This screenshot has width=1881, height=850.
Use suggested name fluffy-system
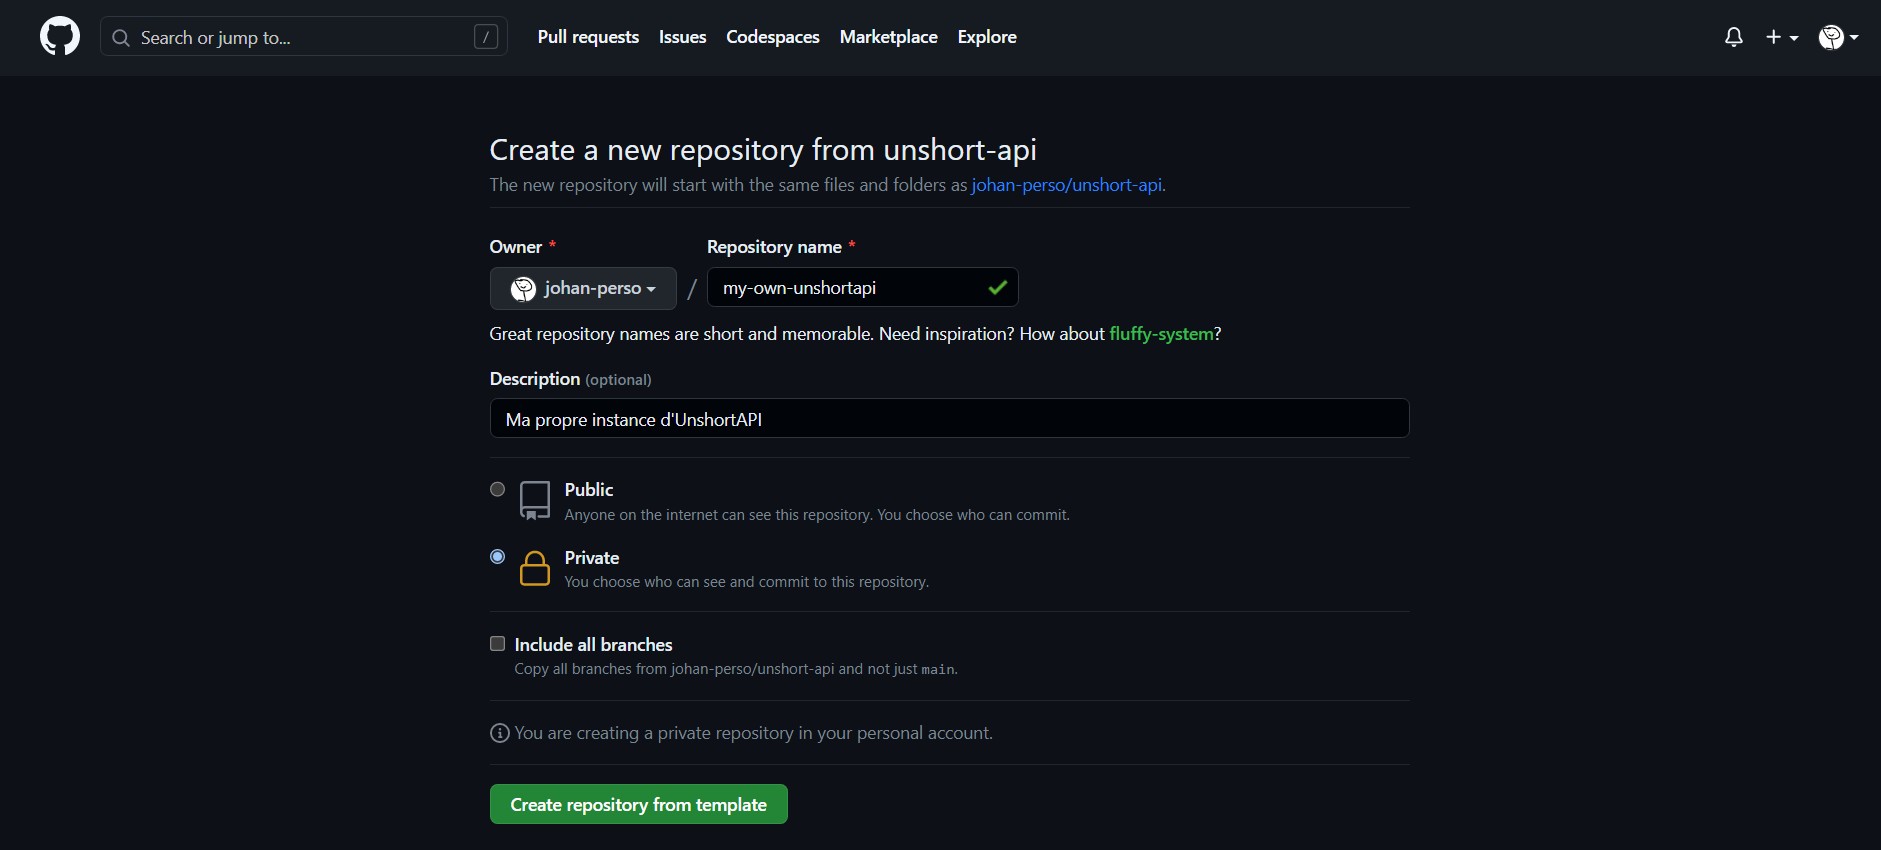pyautogui.click(x=1161, y=334)
